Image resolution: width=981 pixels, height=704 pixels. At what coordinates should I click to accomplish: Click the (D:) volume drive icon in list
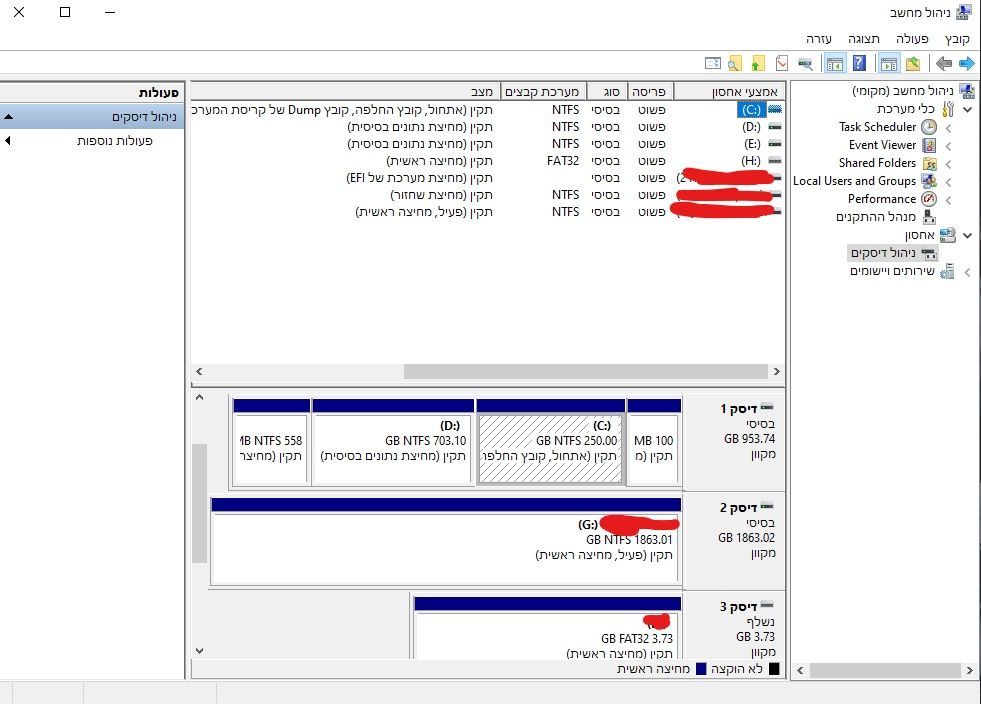775,126
